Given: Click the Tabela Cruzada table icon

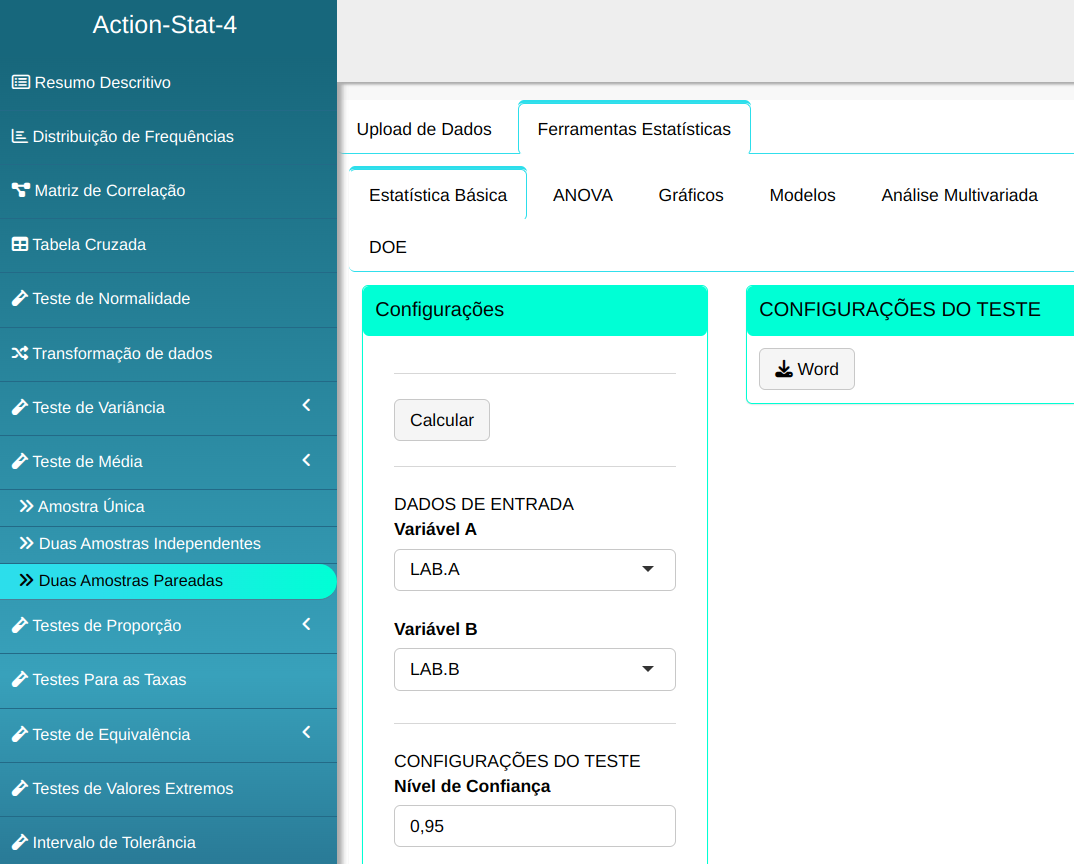Looking at the screenshot, I should pyautogui.click(x=19, y=244).
